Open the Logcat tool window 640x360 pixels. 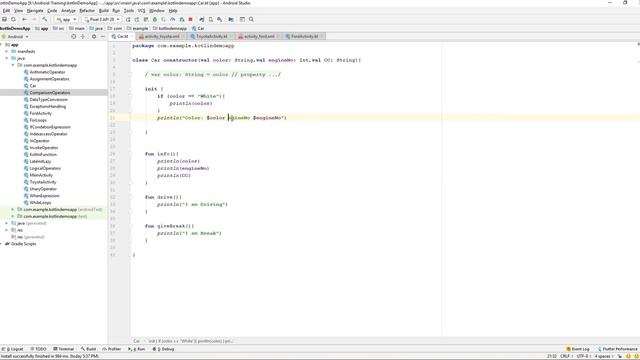13,349
